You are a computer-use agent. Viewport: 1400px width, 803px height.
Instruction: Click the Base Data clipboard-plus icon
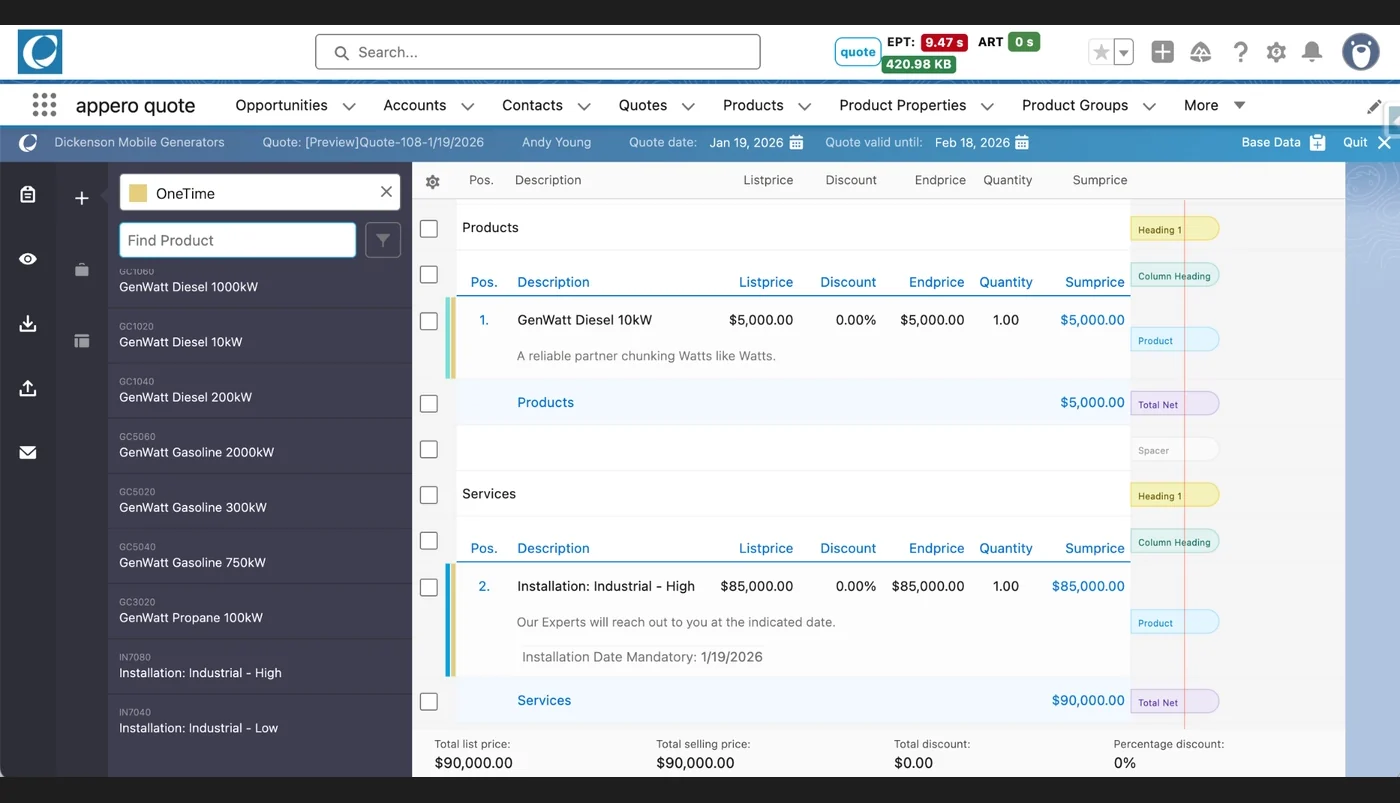[x=1318, y=142]
